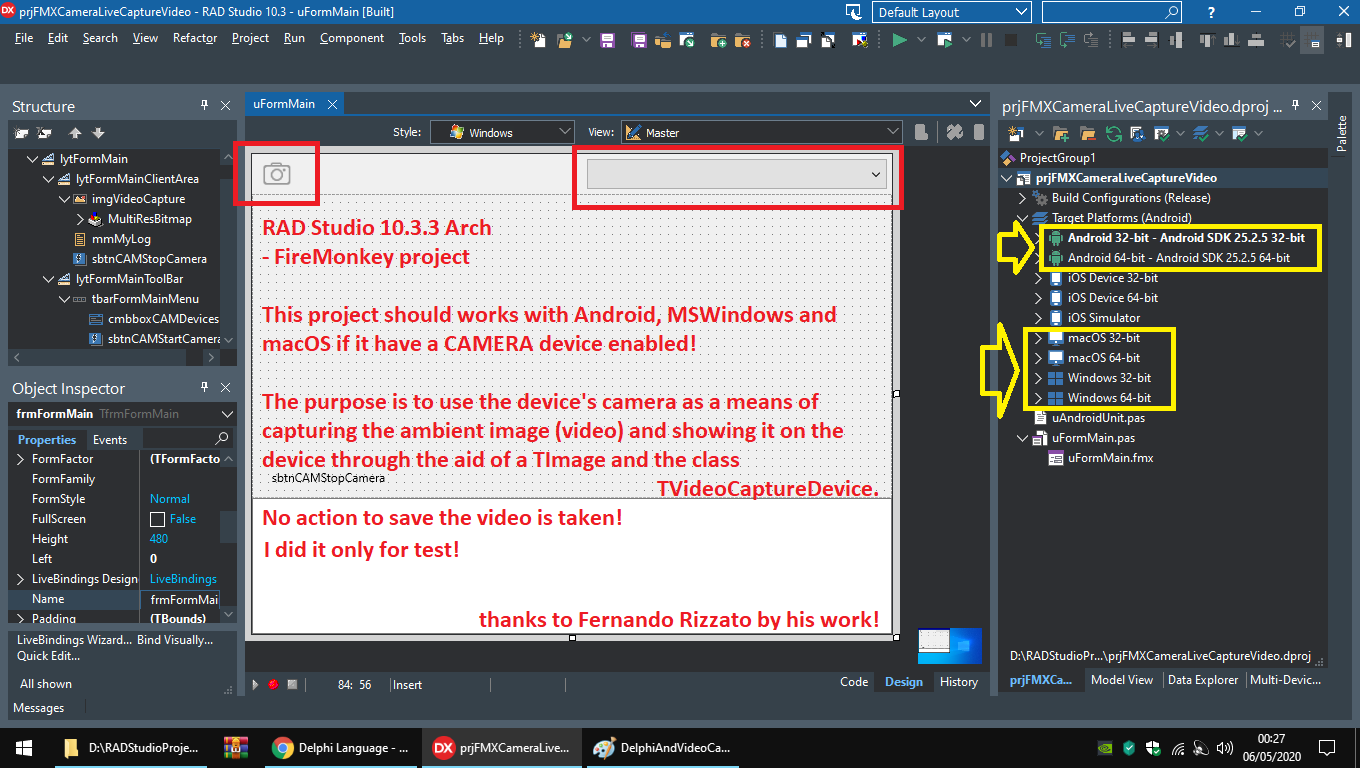Click the Object Inspector search magnifier icon
1360x768 pixels.
pos(221,438)
